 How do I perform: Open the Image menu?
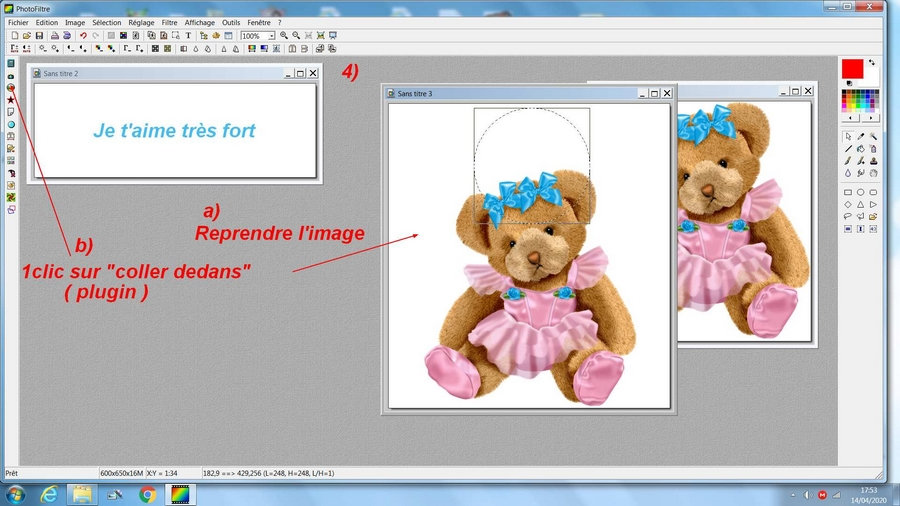75,22
